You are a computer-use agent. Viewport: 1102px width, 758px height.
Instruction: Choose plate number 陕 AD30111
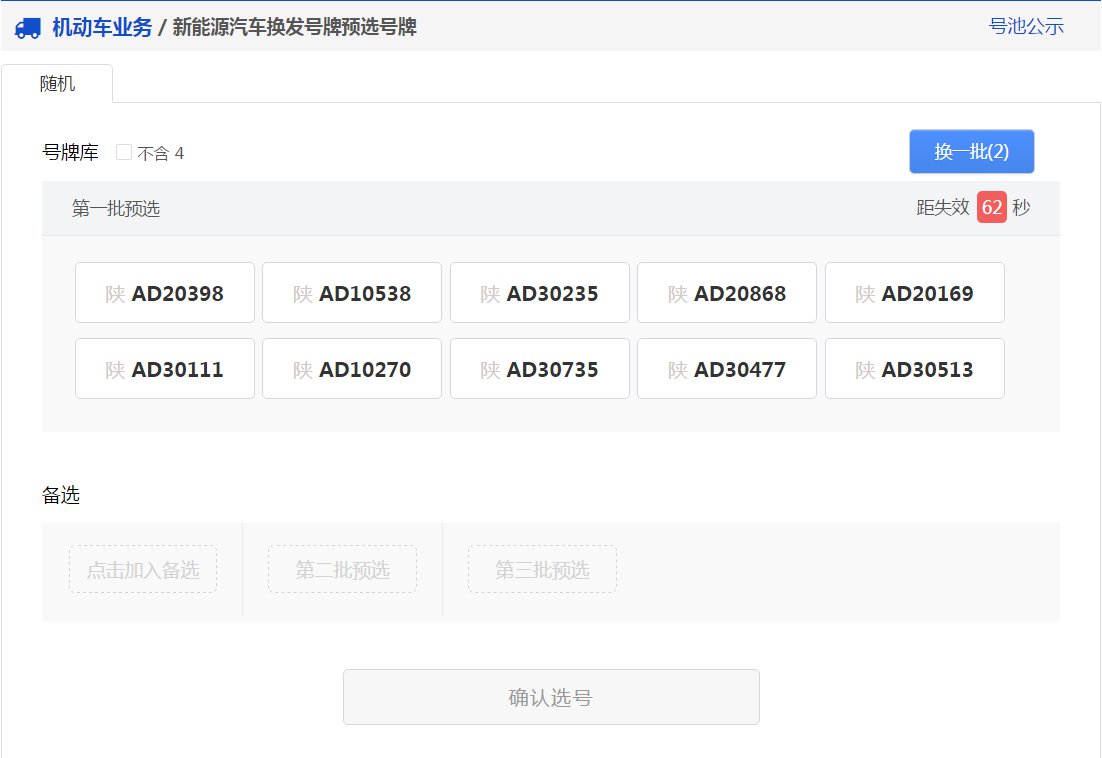(165, 369)
